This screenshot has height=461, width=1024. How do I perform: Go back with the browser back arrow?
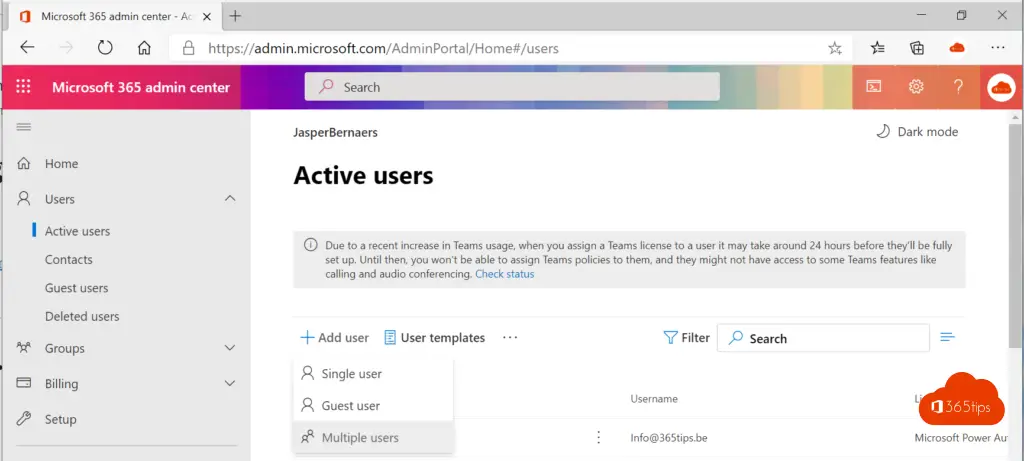click(27, 48)
